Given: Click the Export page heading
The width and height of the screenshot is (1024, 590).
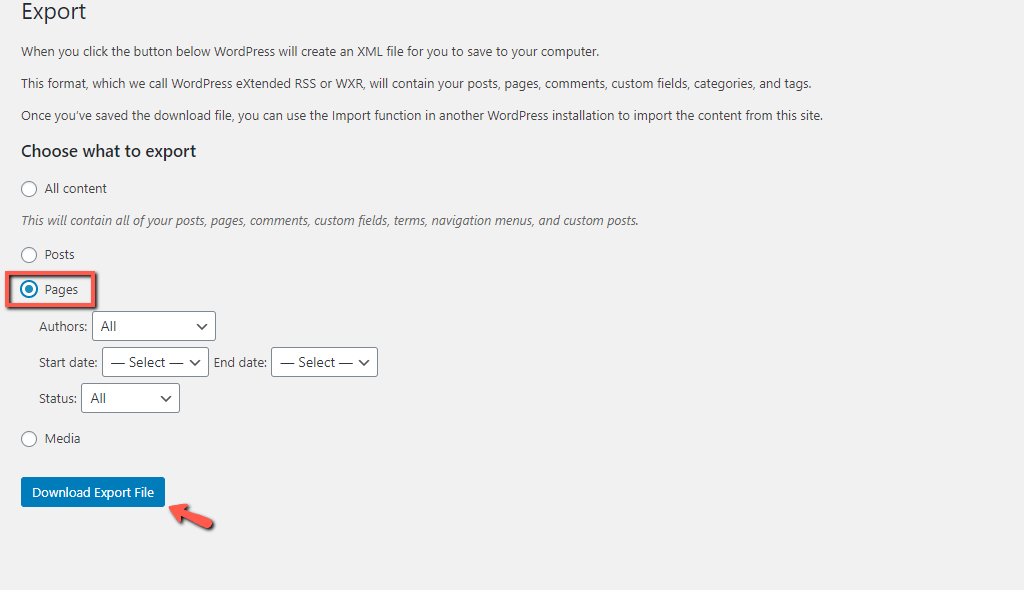Looking at the screenshot, I should pyautogui.click(x=54, y=12).
